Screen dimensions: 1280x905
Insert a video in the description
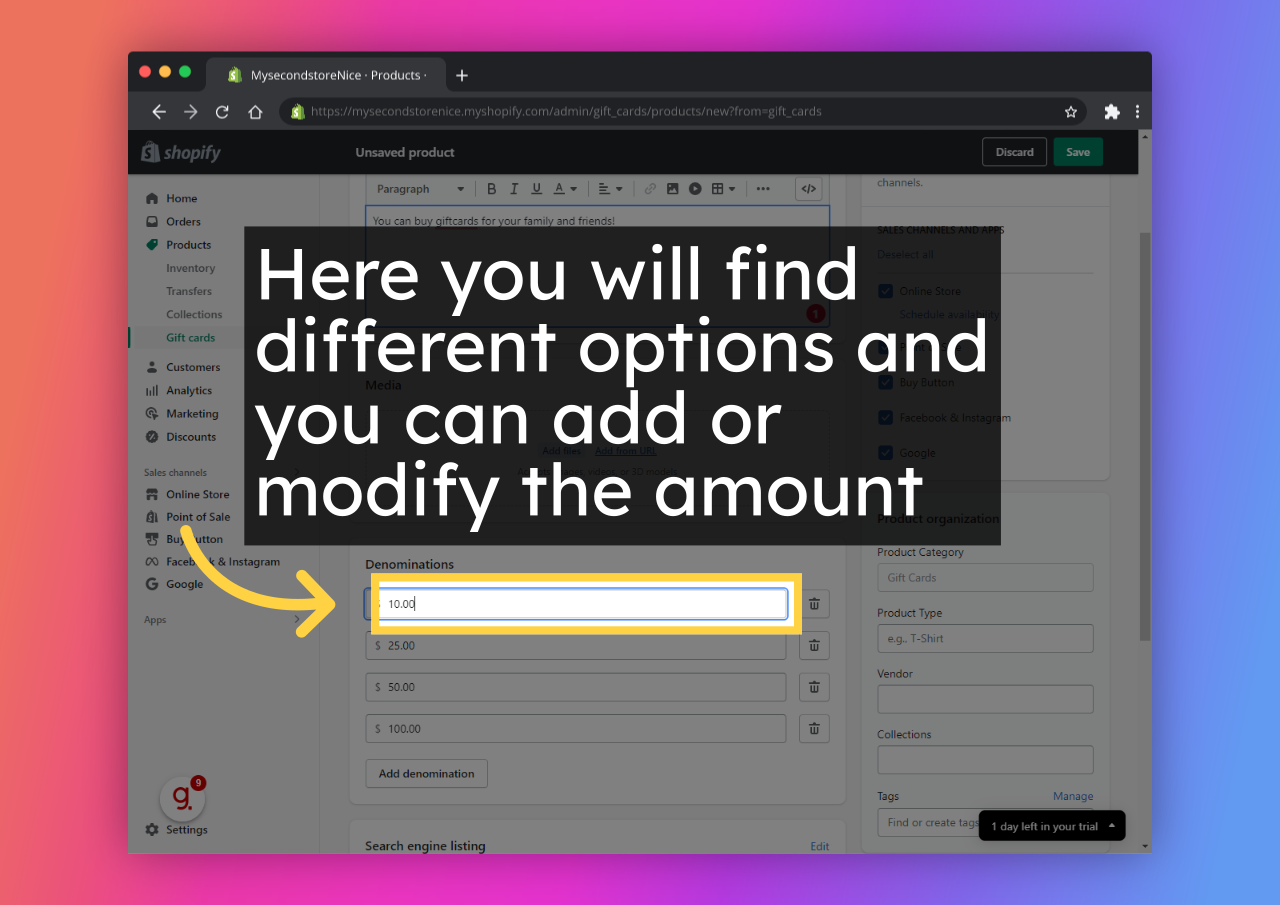[x=695, y=188]
